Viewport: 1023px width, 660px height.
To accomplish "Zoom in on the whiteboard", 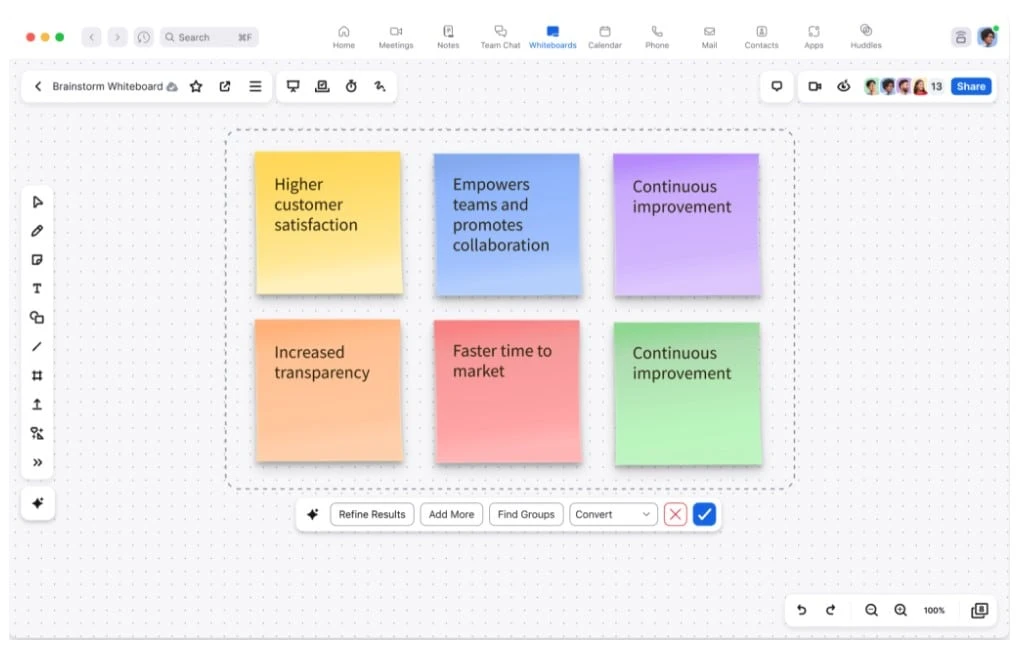I will [900, 610].
